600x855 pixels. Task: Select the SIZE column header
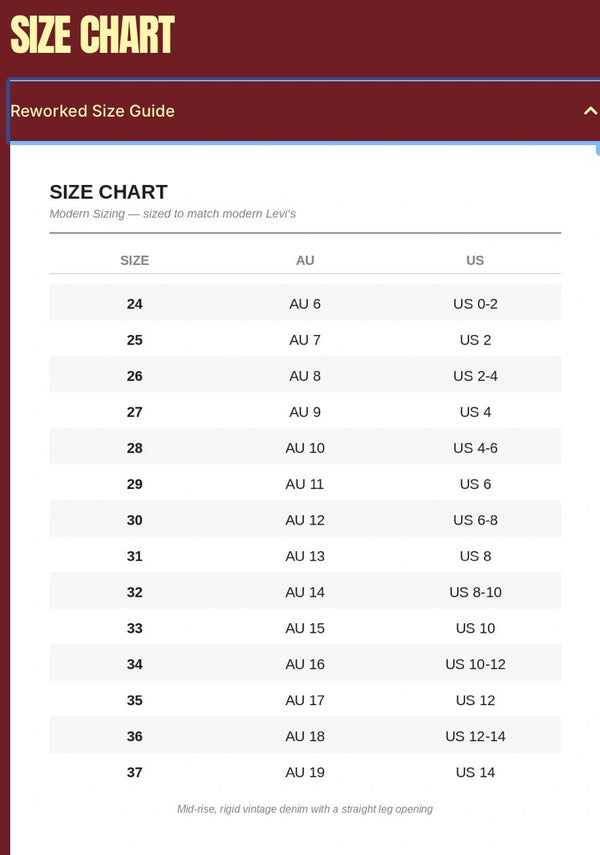[x=135, y=261]
